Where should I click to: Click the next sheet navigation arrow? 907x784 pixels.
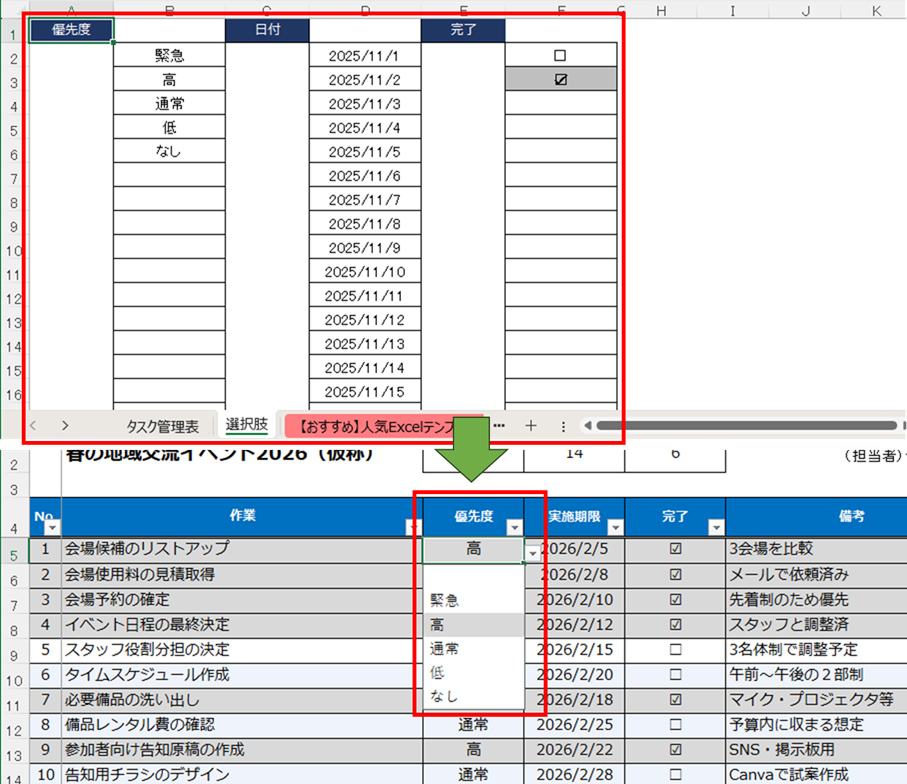click(x=65, y=425)
